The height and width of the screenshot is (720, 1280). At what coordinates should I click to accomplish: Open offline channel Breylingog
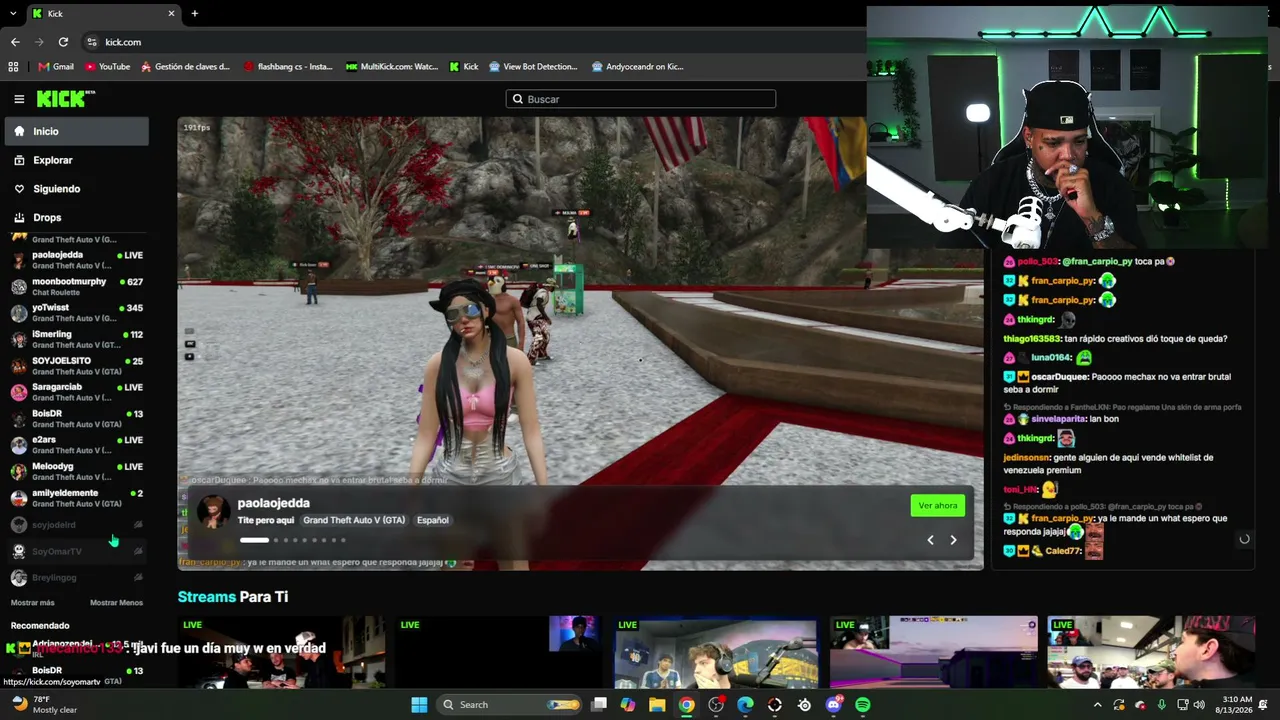pyautogui.click(x=77, y=578)
